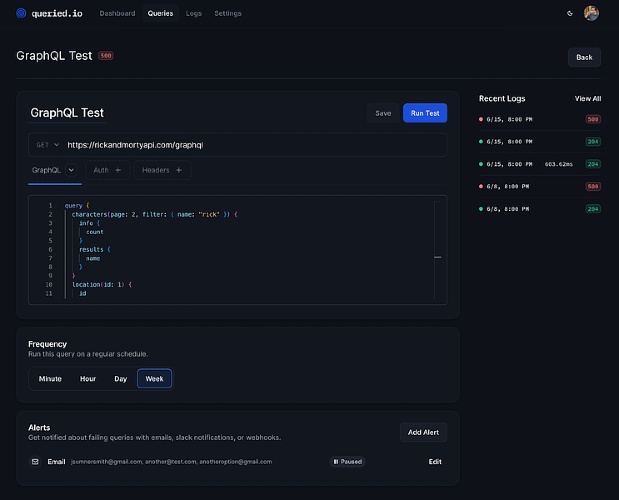619x500 pixels.
Task: Click the pause icon in Paused badge
Action: point(336,461)
